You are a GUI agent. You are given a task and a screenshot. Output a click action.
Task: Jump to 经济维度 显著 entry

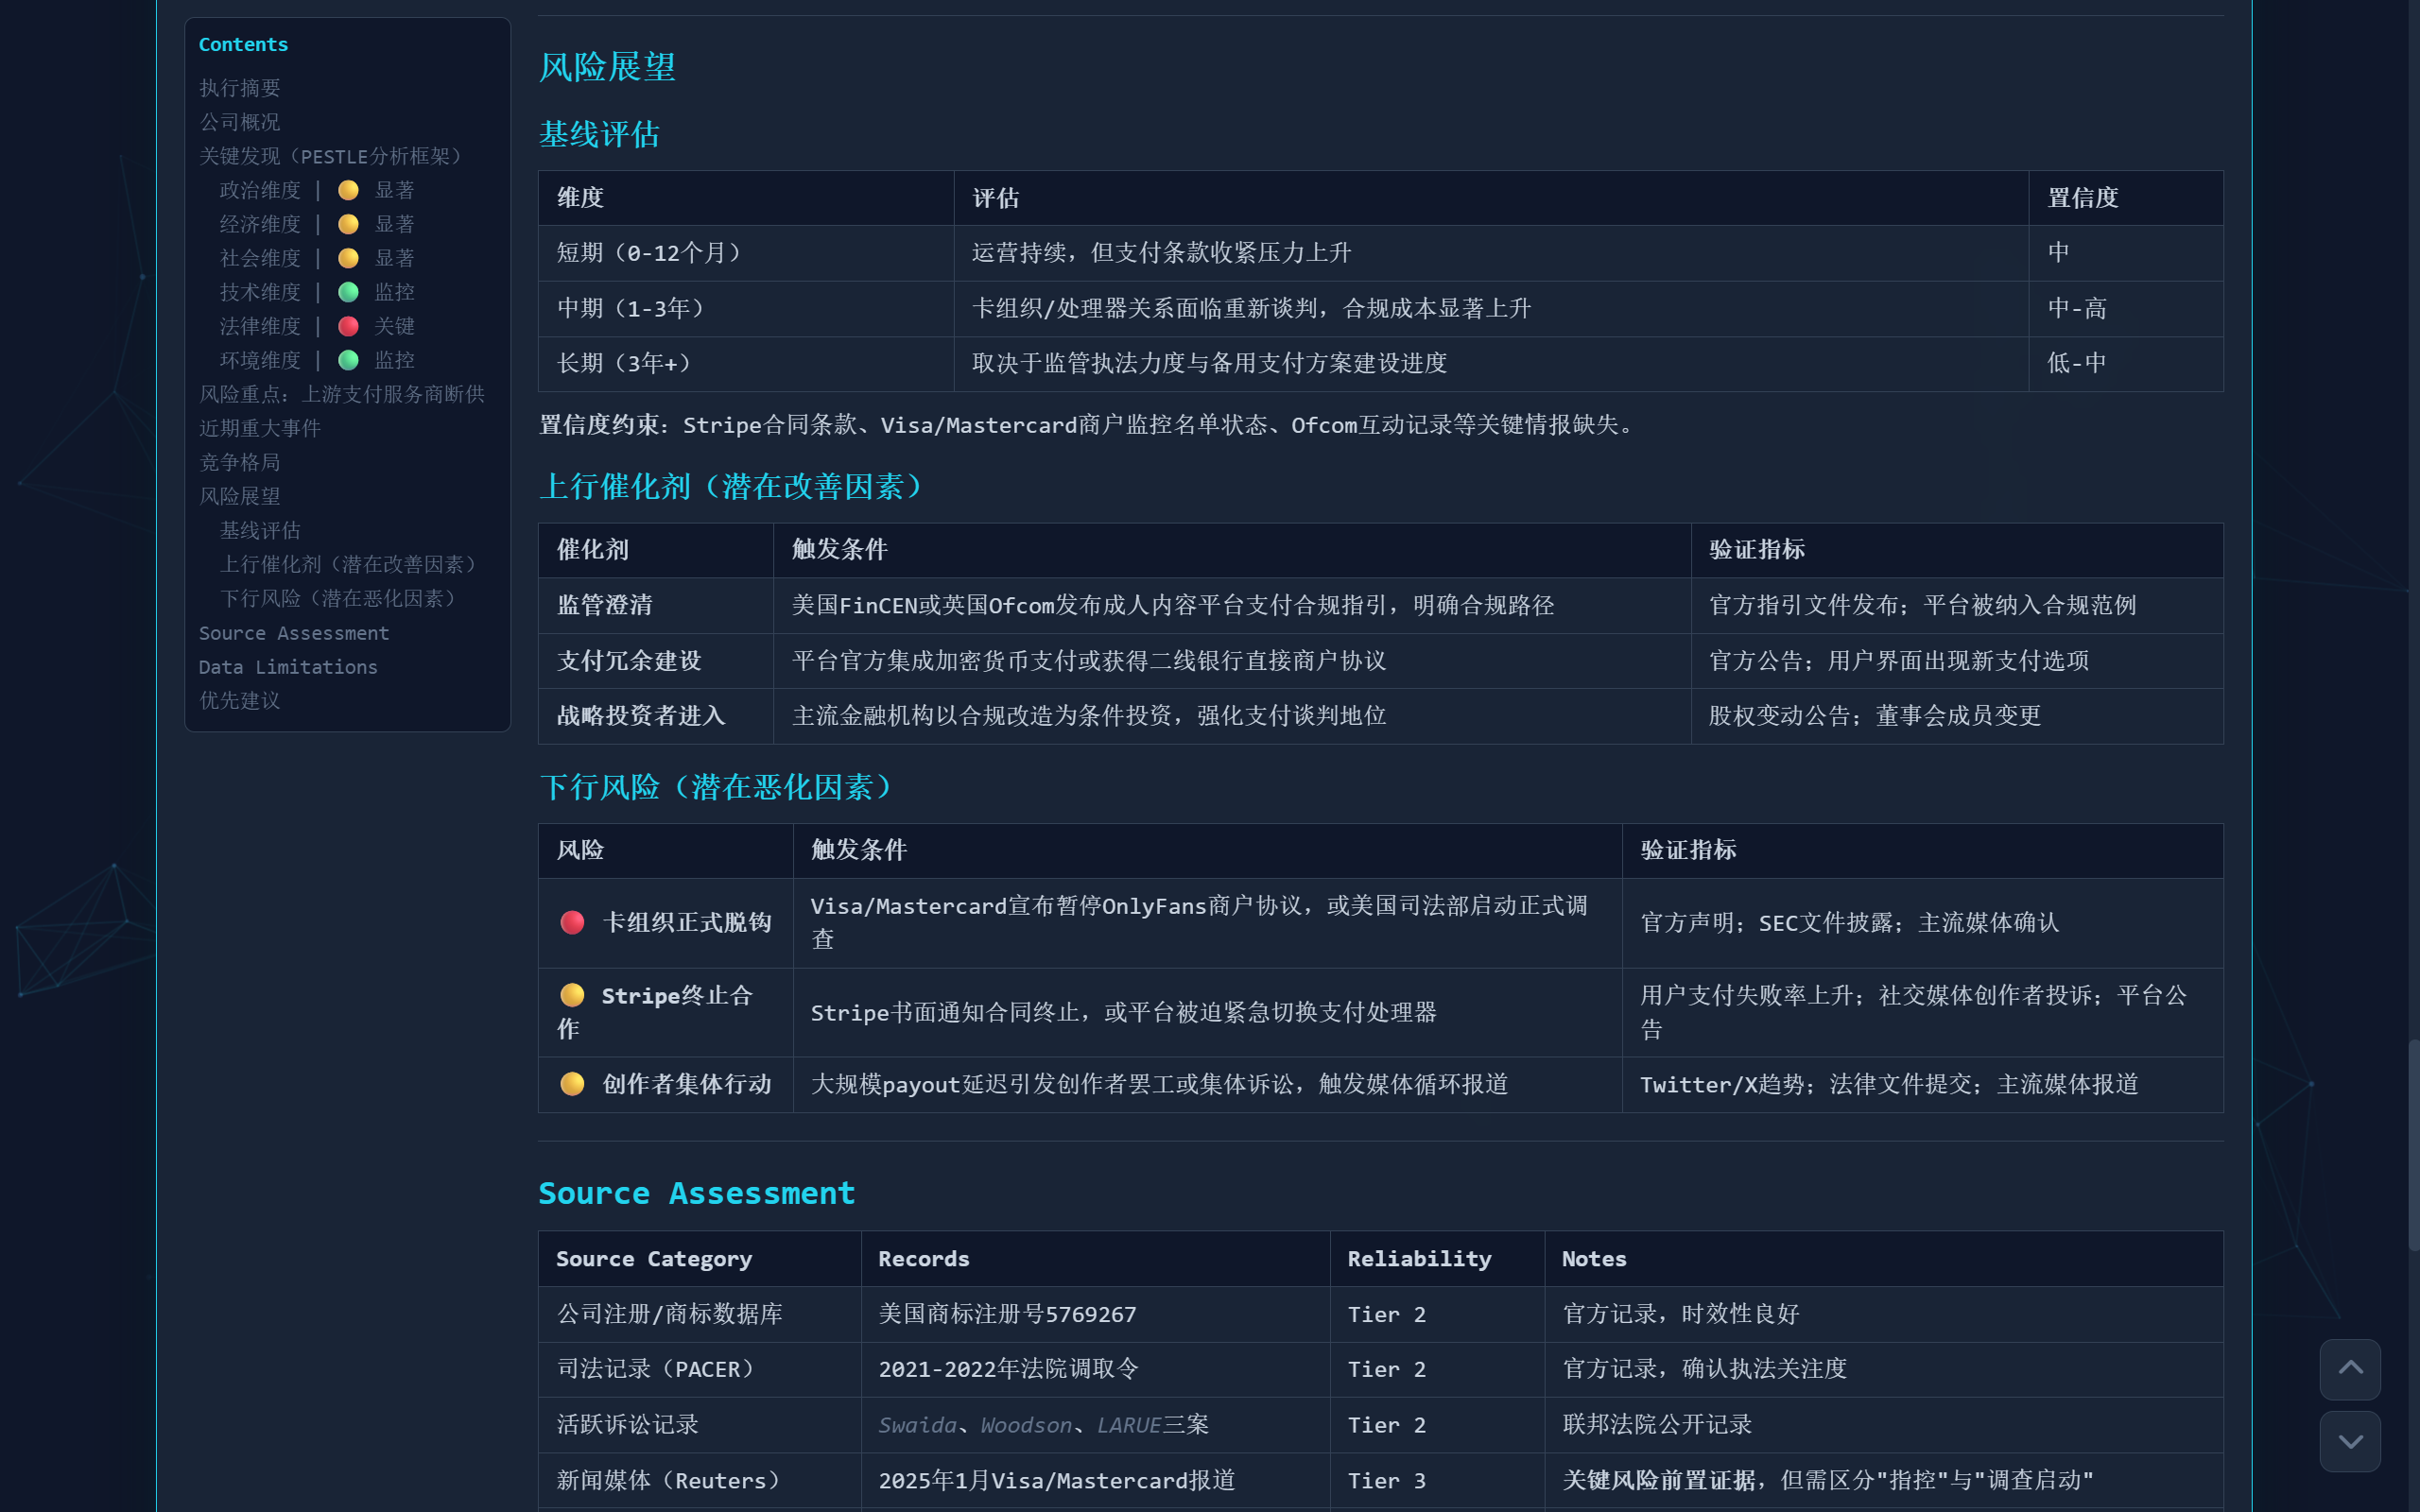coord(317,224)
